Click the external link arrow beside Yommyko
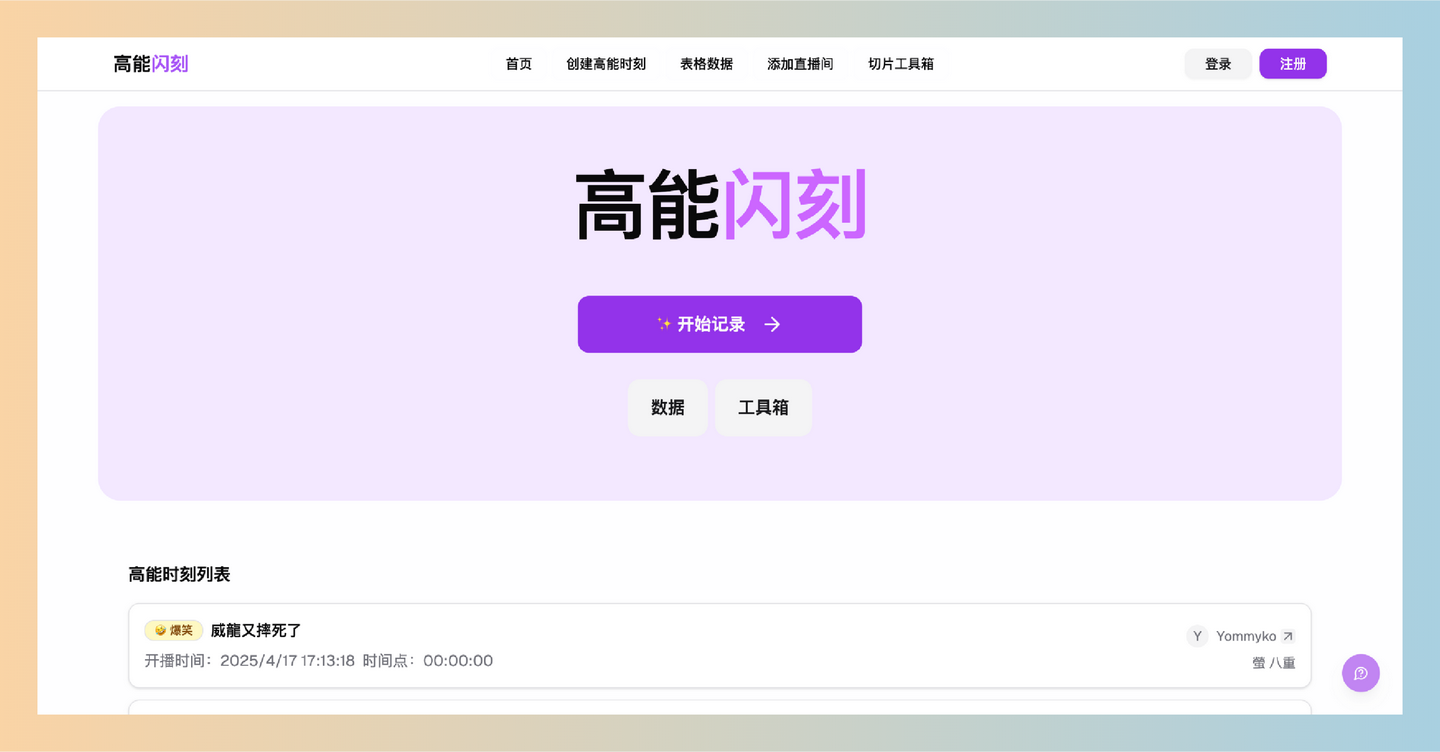Viewport: 1440px width, 752px height. pyautogui.click(x=1288, y=635)
